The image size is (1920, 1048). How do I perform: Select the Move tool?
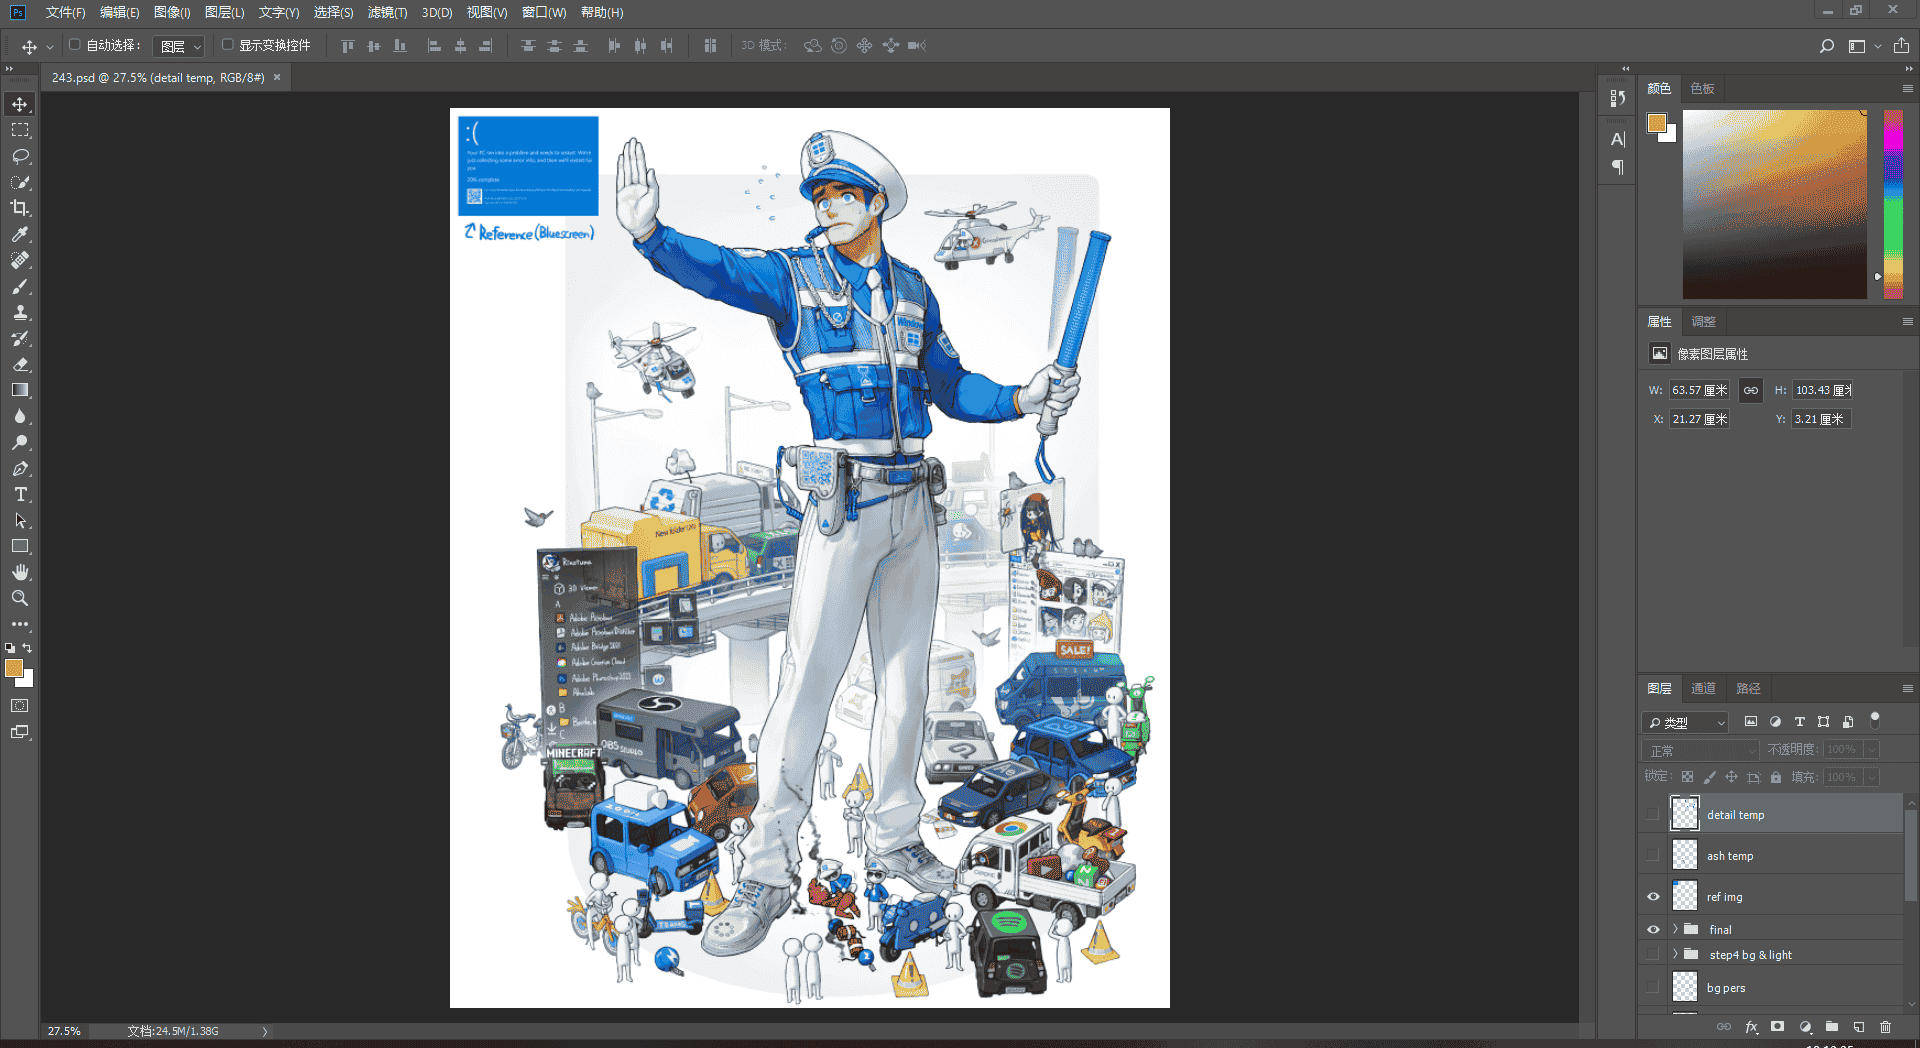pyautogui.click(x=20, y=104)
